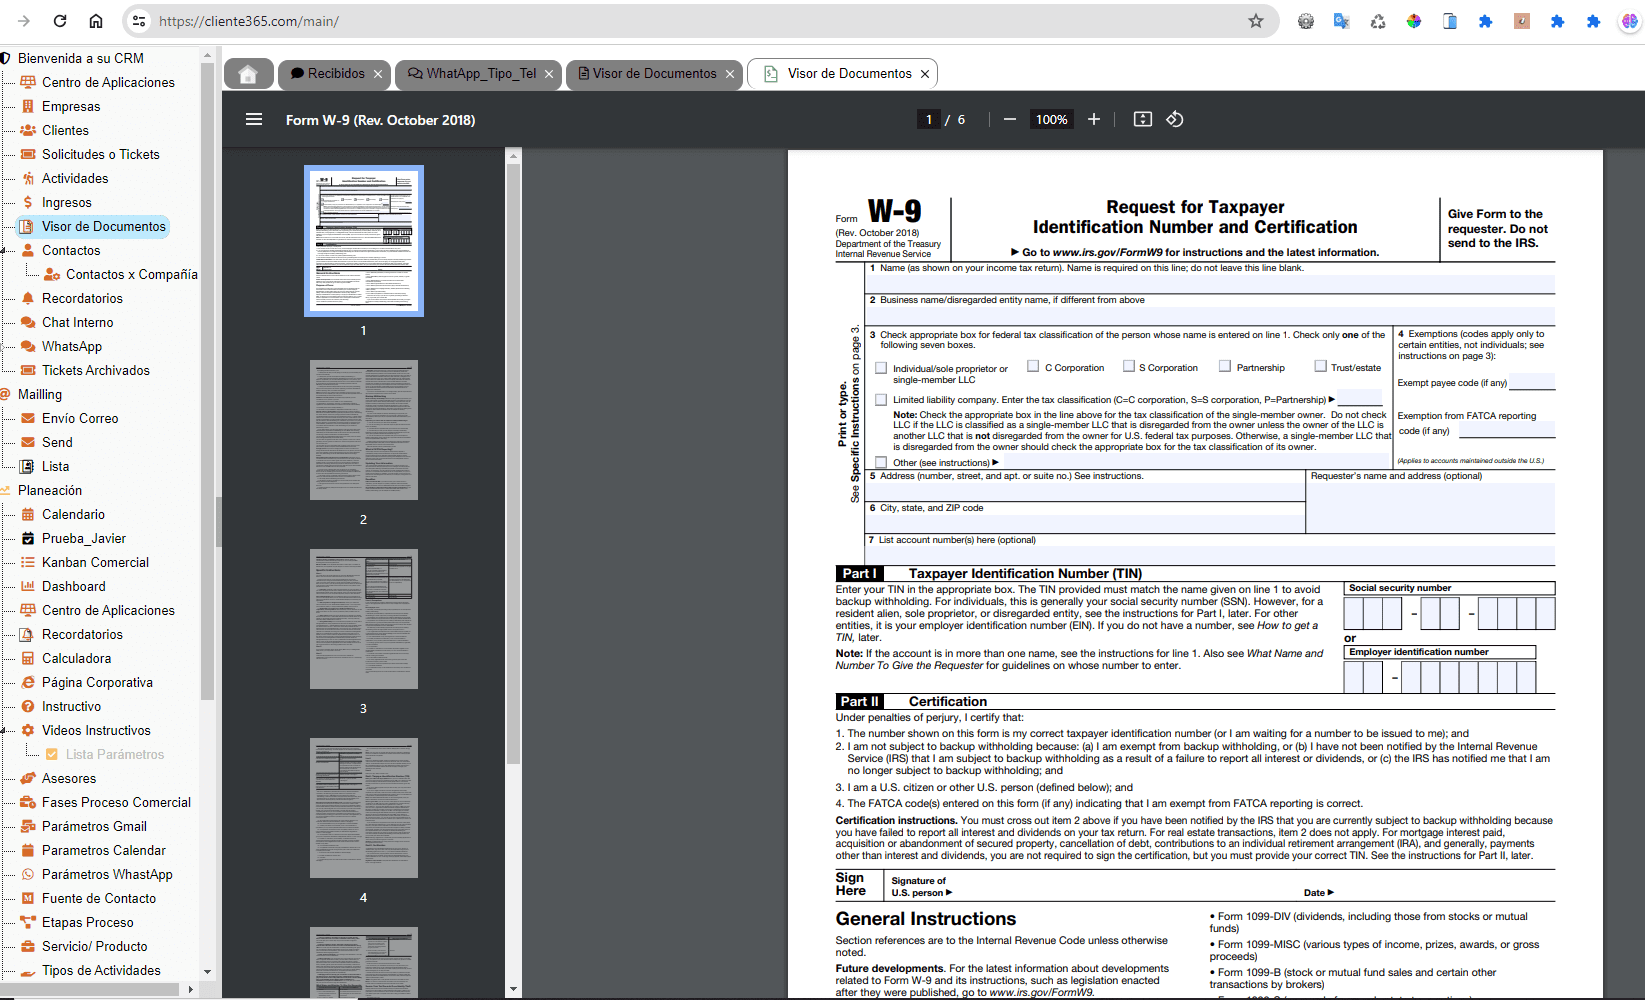Image resolution: width=1645 pixels, height=1000 pixels.
Task: Click the Ingresos dollar icon
Action: point(28,202)
